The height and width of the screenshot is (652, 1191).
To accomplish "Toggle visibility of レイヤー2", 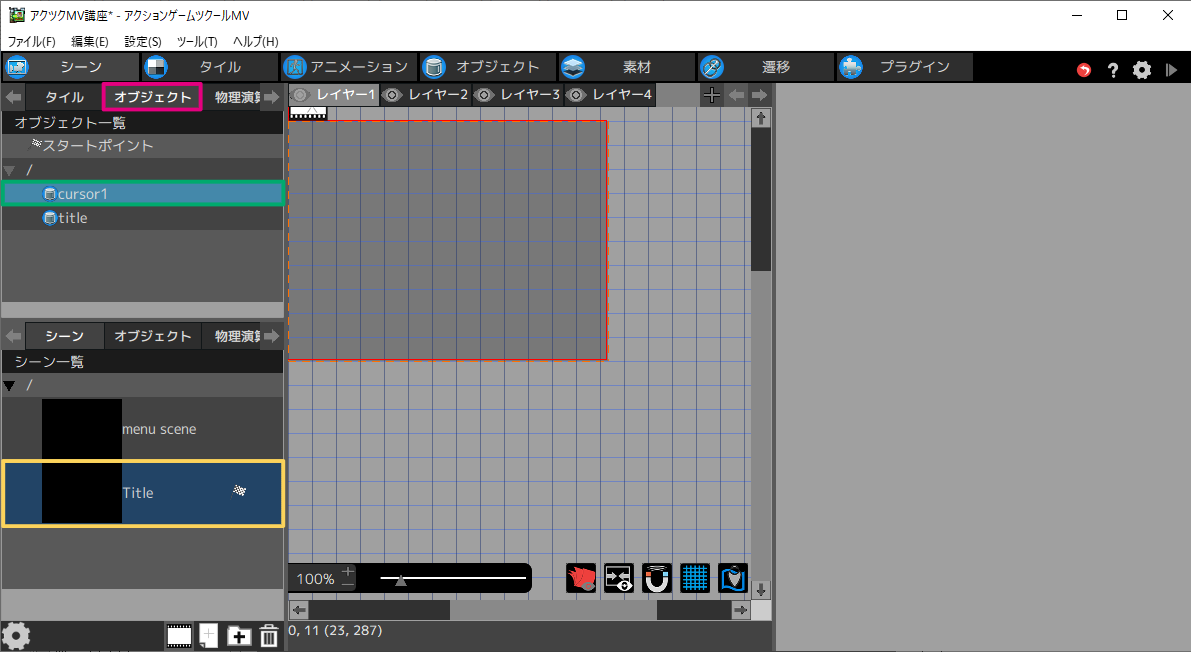I will 392,95.
